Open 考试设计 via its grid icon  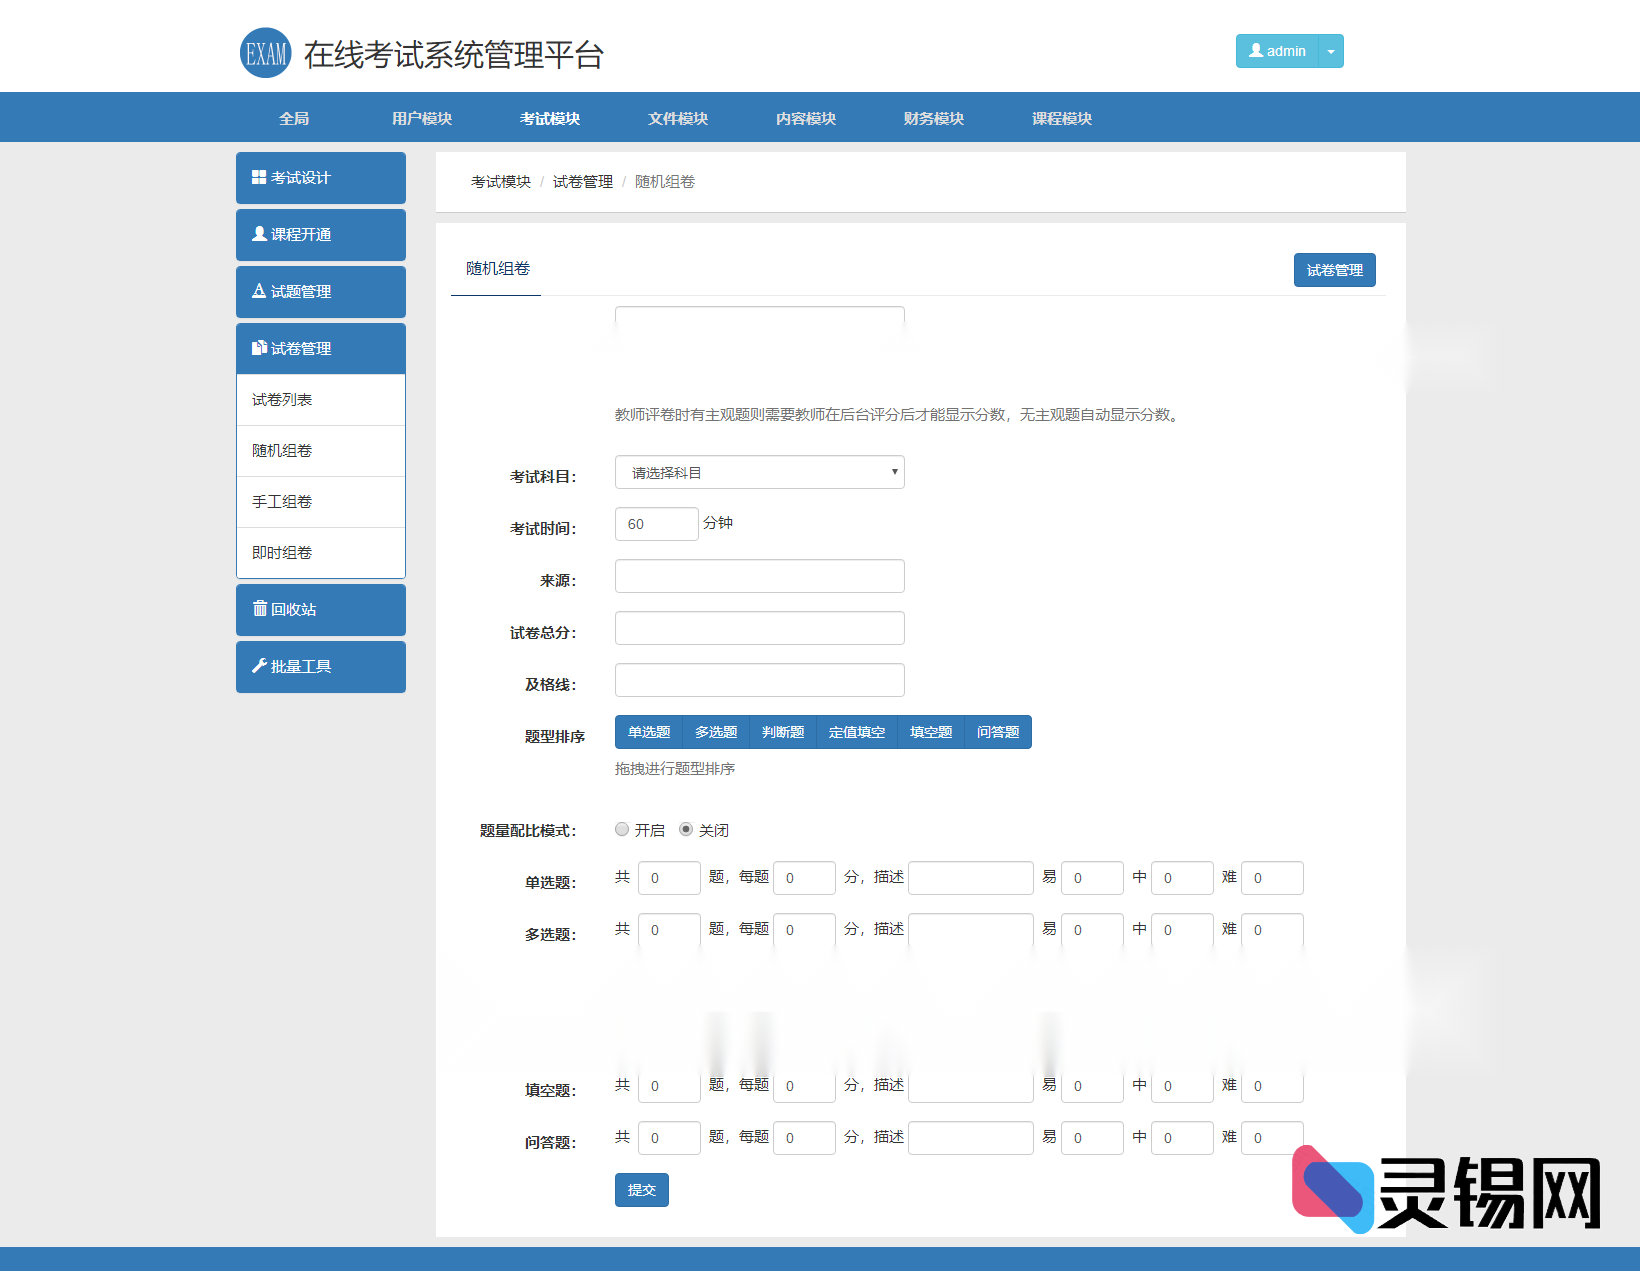click(x=257, y=177)
